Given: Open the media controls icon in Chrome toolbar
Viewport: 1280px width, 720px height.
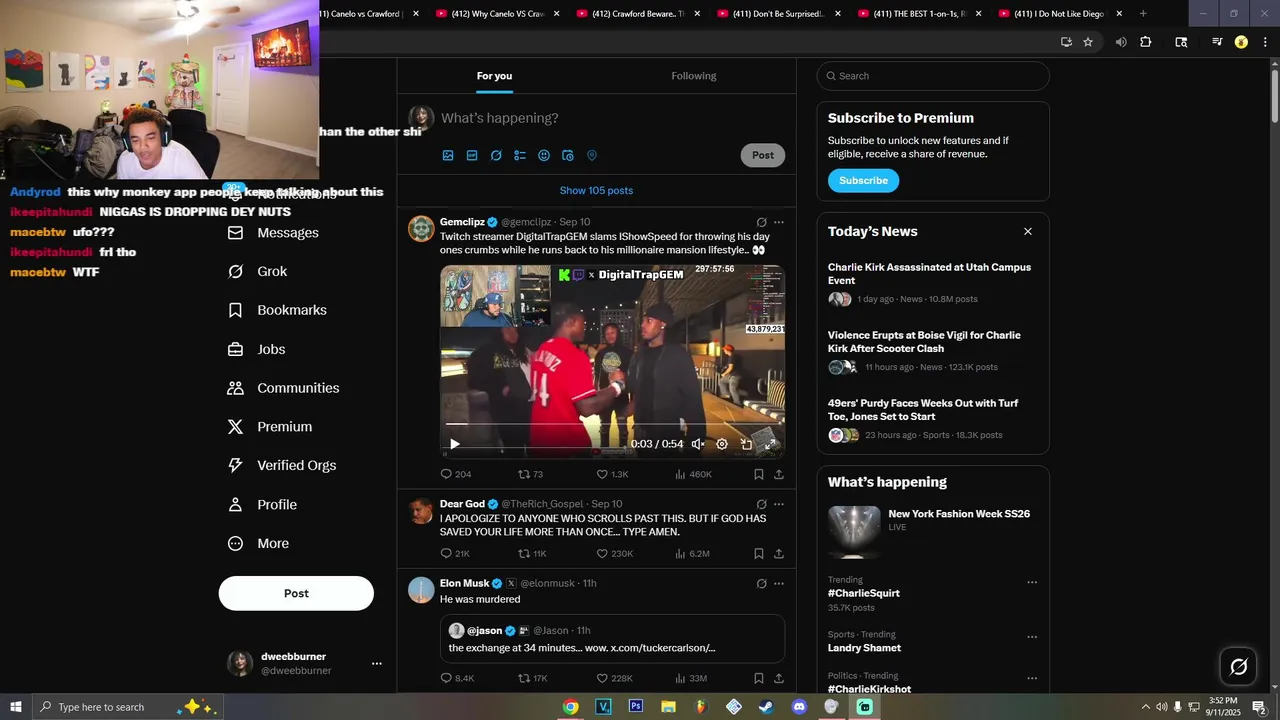Looking at the screenshot, I should click(x=1217, y=42).
